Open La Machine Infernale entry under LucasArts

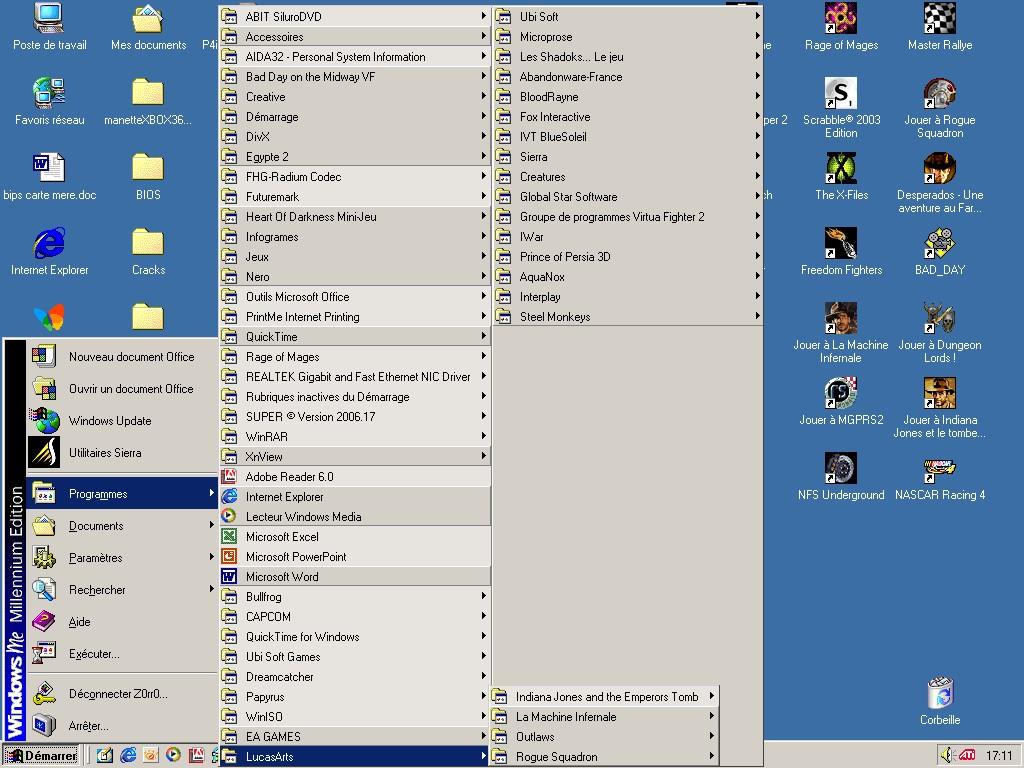(605, 717)
